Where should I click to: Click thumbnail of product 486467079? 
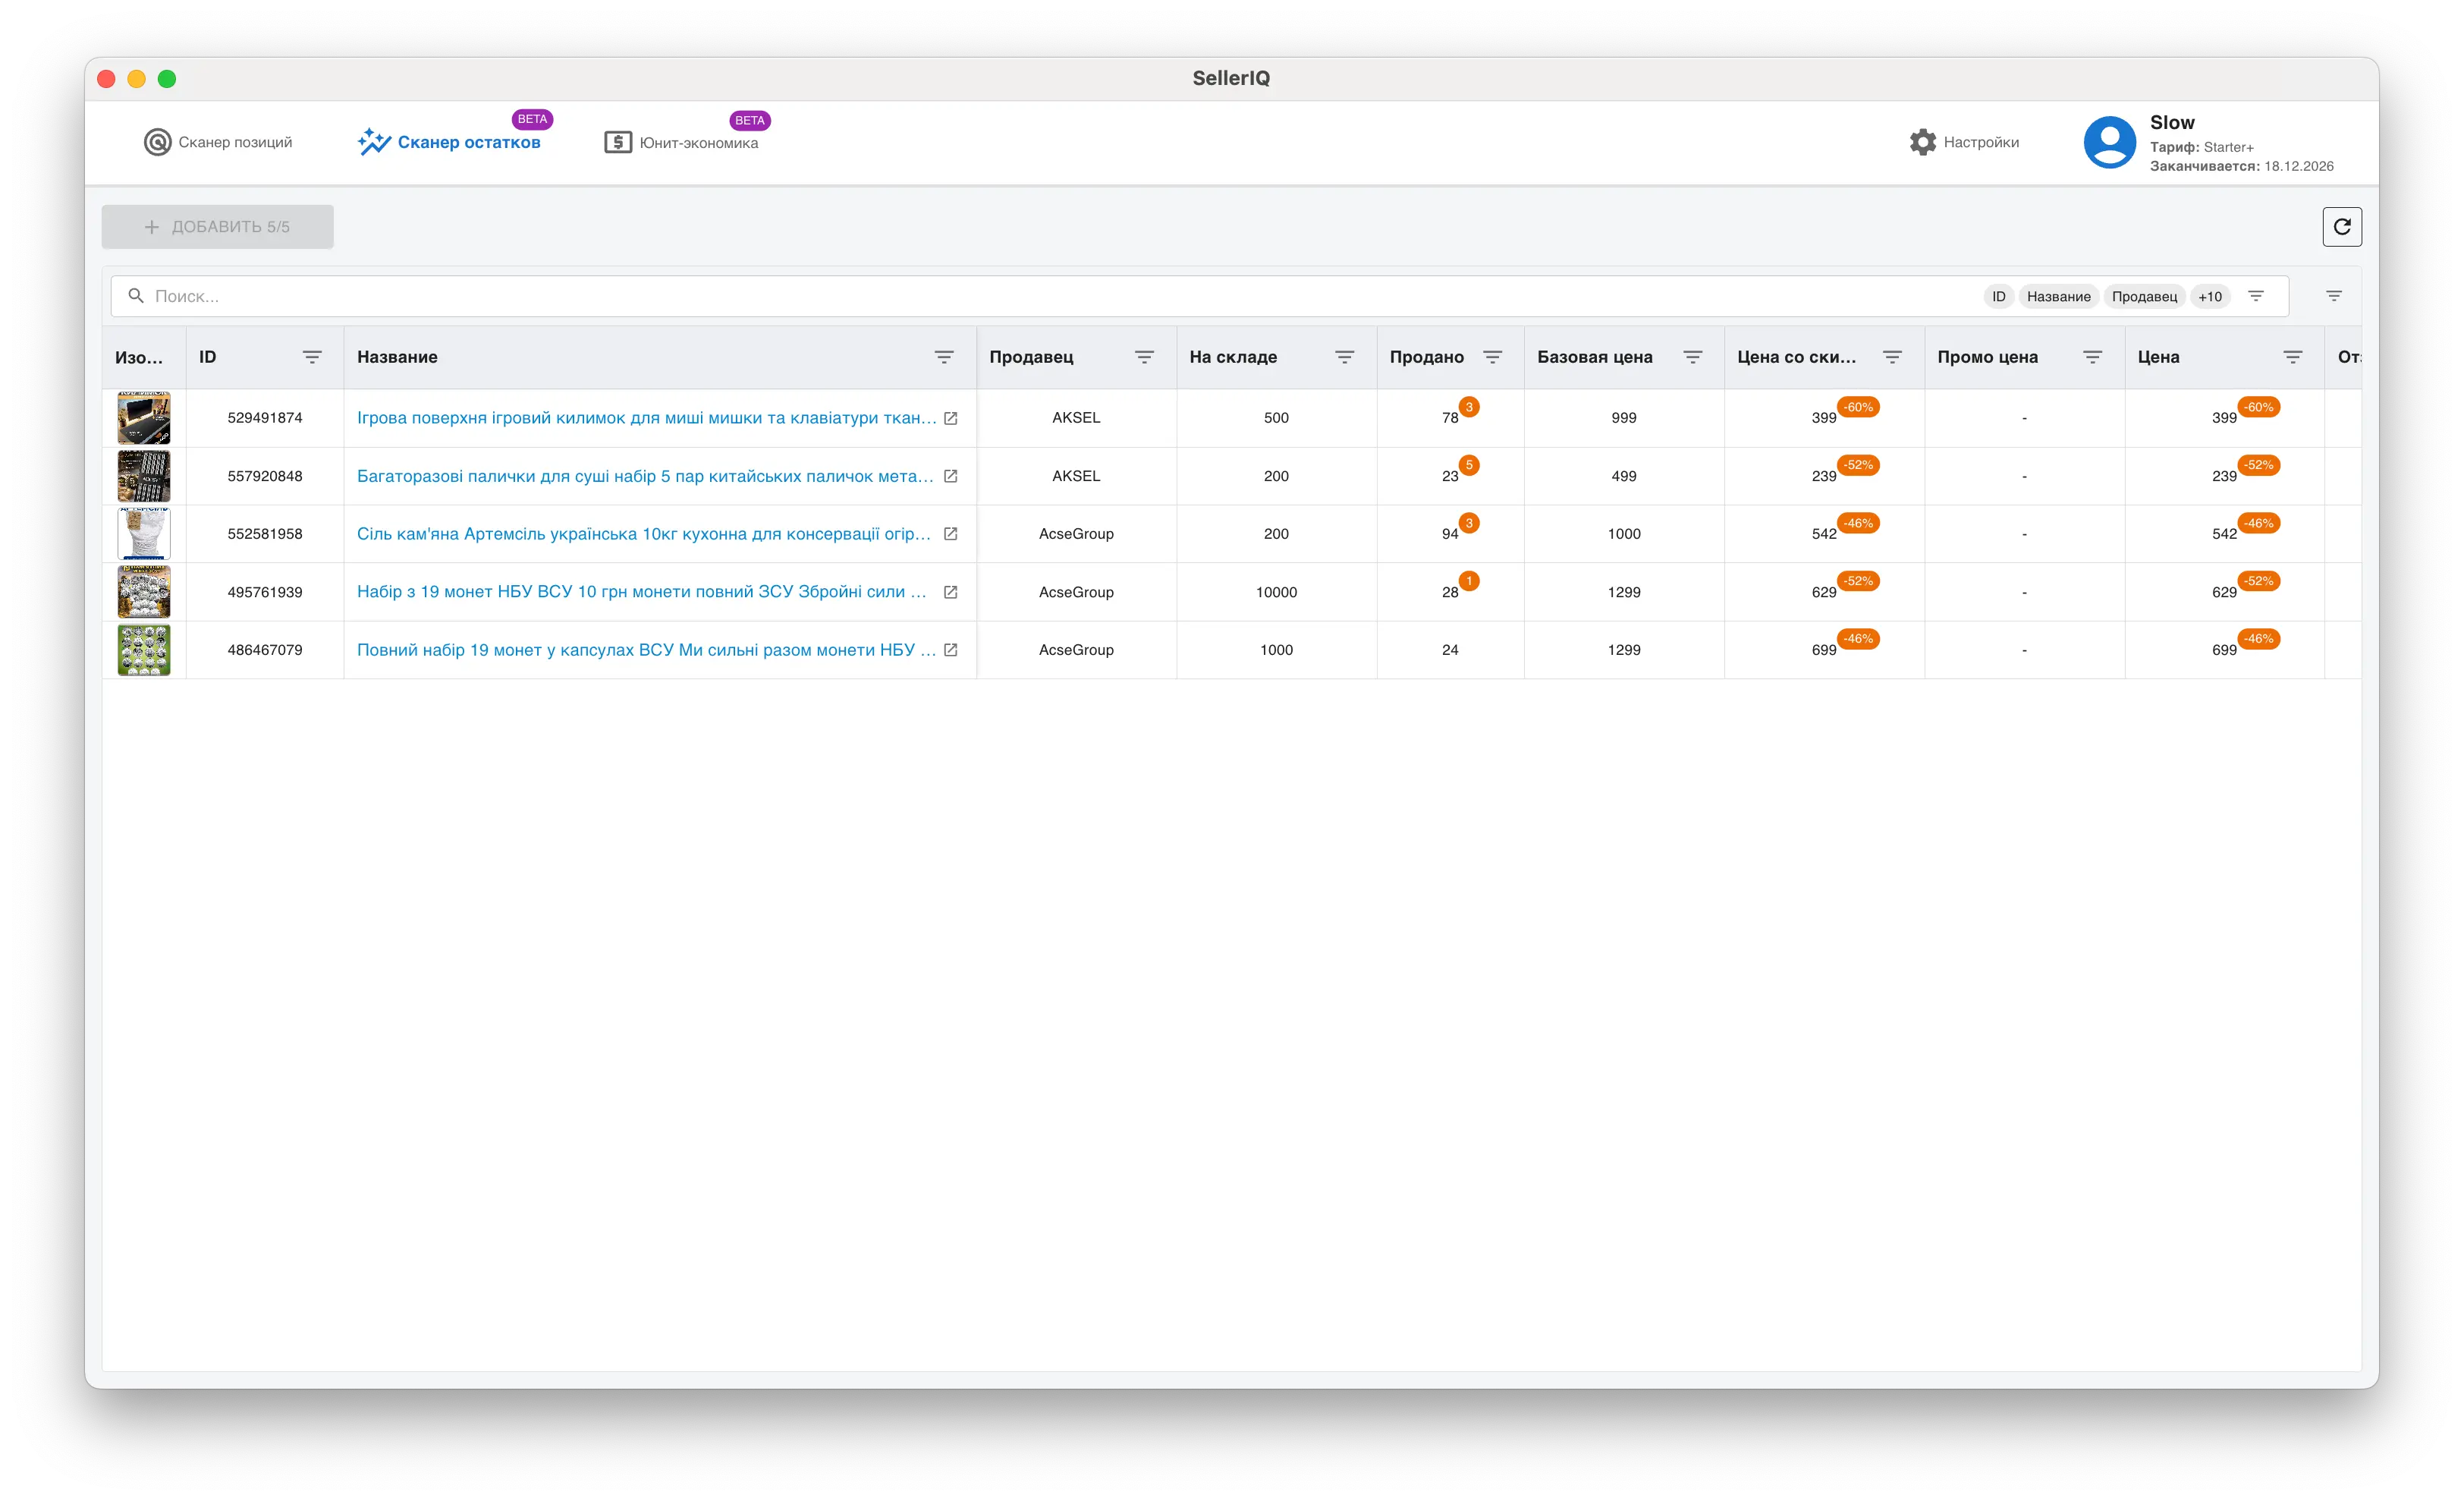click(144, 650)
